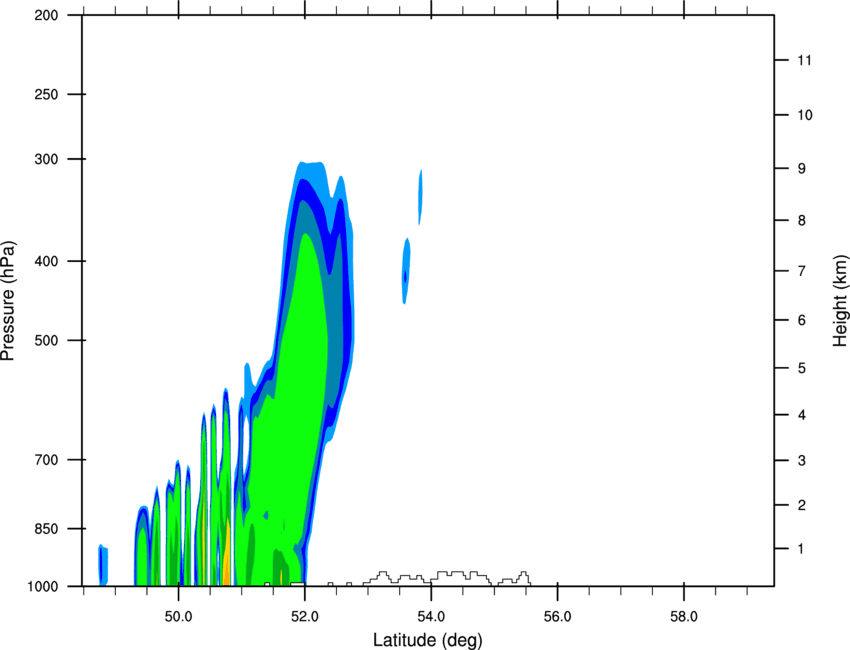Click the 54.0 latitude tick label
850x650 pixels.
point(432,617)
